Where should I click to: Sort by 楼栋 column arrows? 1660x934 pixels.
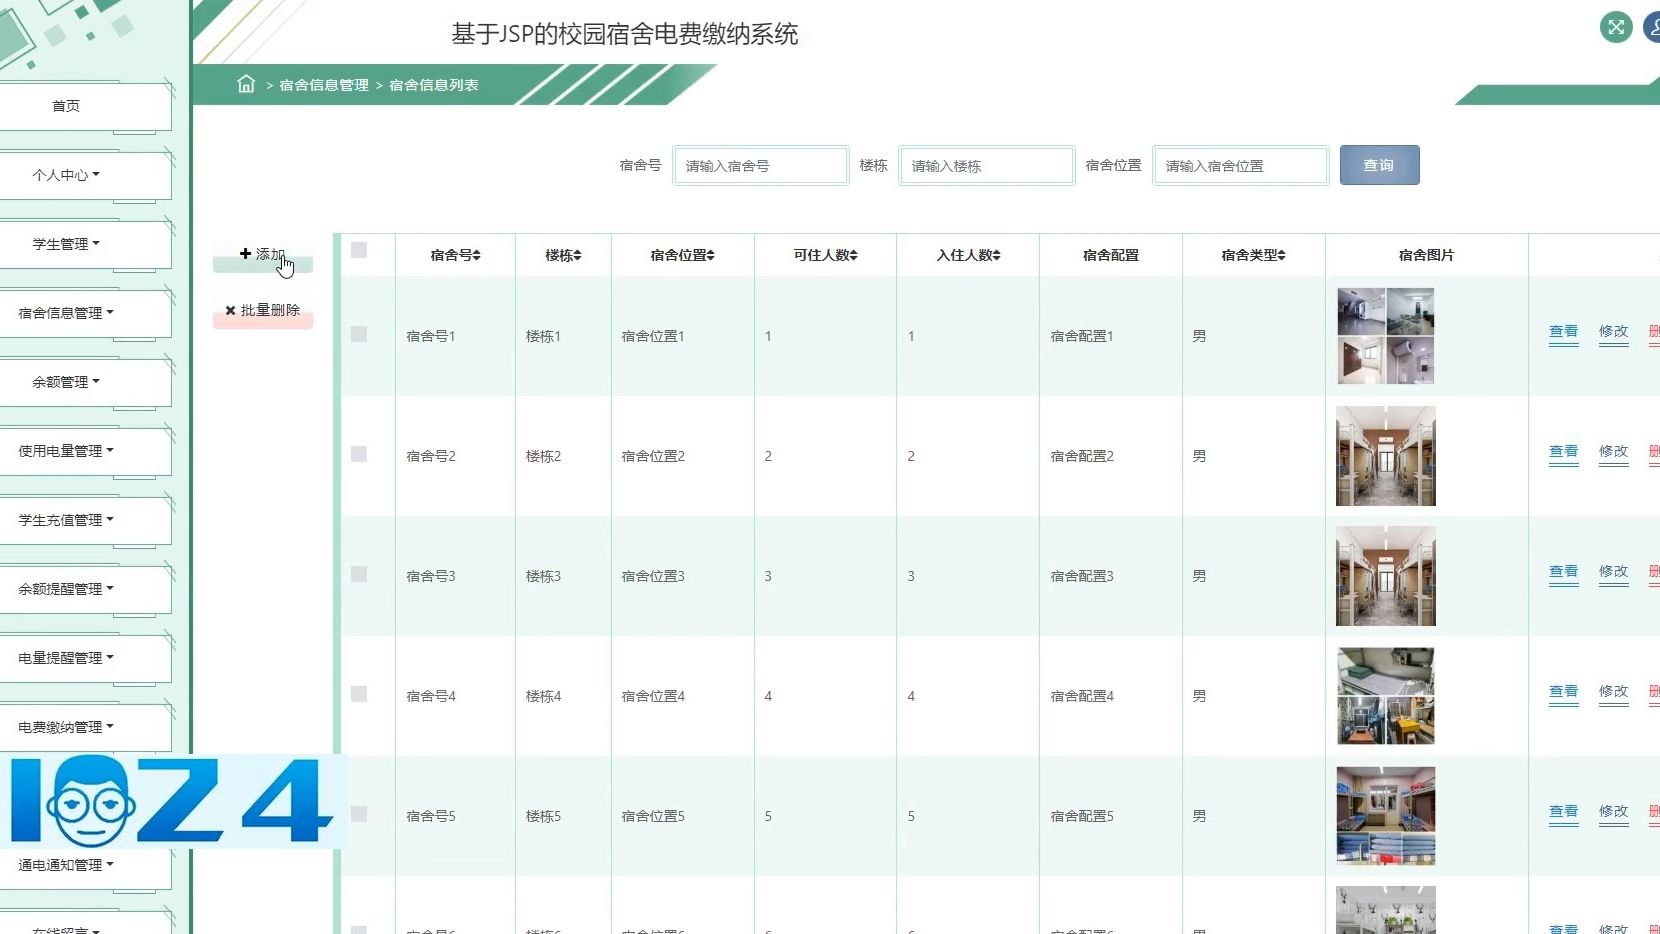click(x=578, y=255)
